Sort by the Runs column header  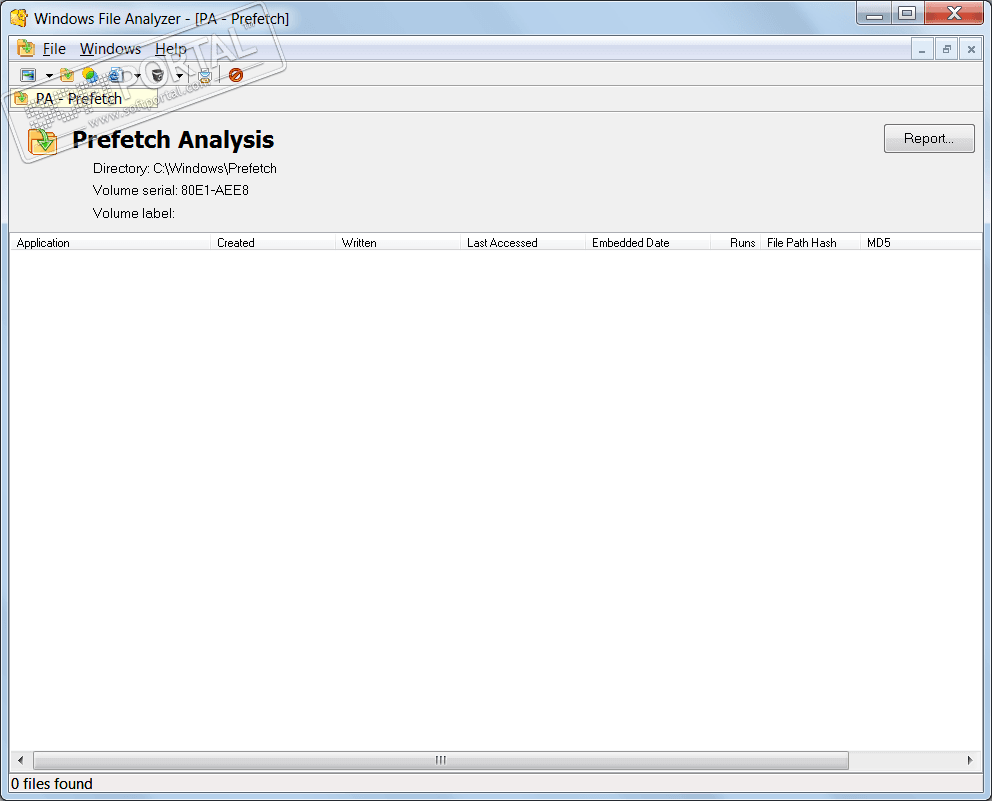(735, 243)
